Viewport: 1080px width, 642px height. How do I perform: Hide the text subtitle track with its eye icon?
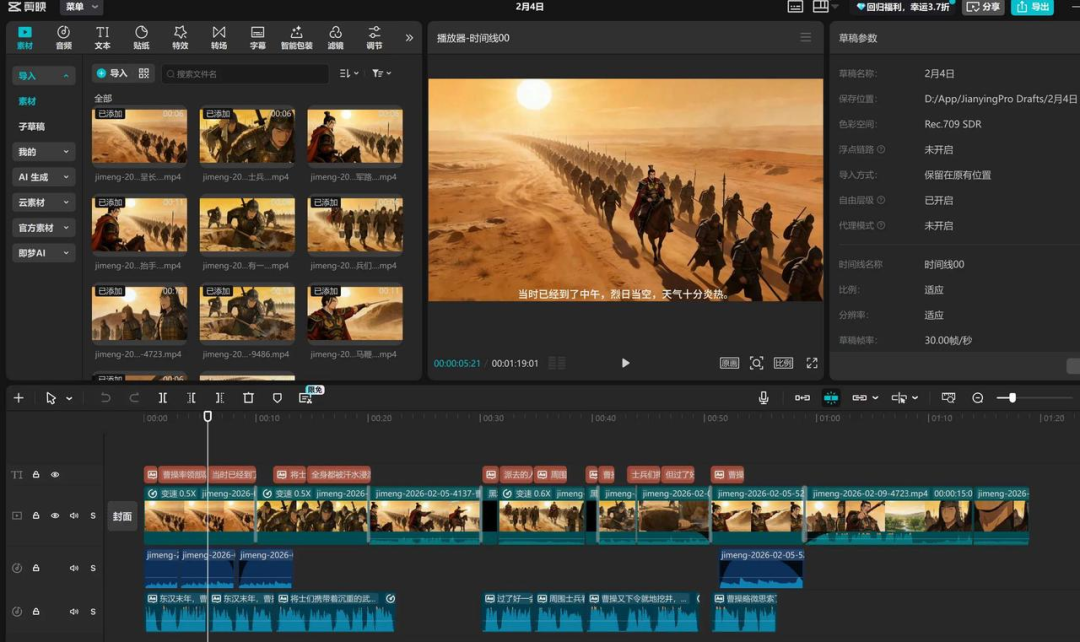tap(55, 475)
